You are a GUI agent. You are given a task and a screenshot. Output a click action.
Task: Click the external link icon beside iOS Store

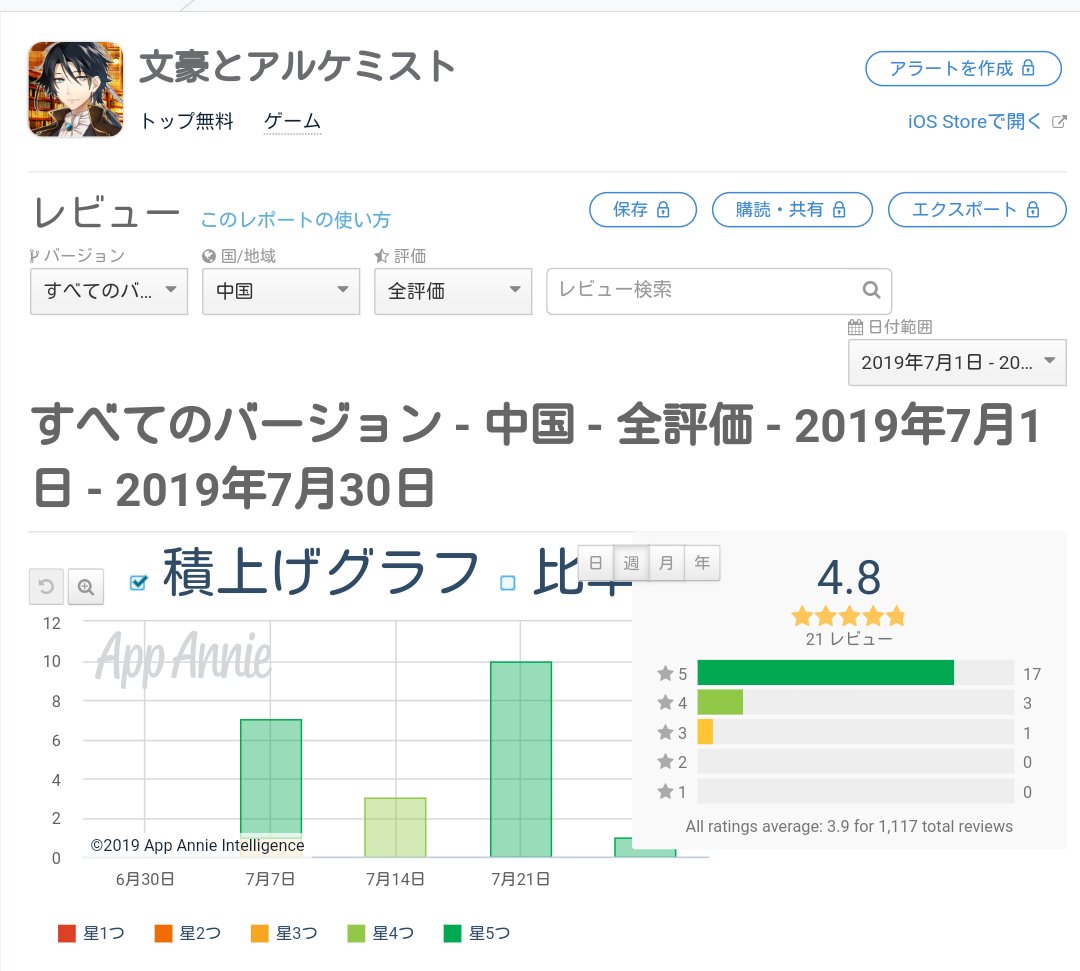click(1059, 122)
